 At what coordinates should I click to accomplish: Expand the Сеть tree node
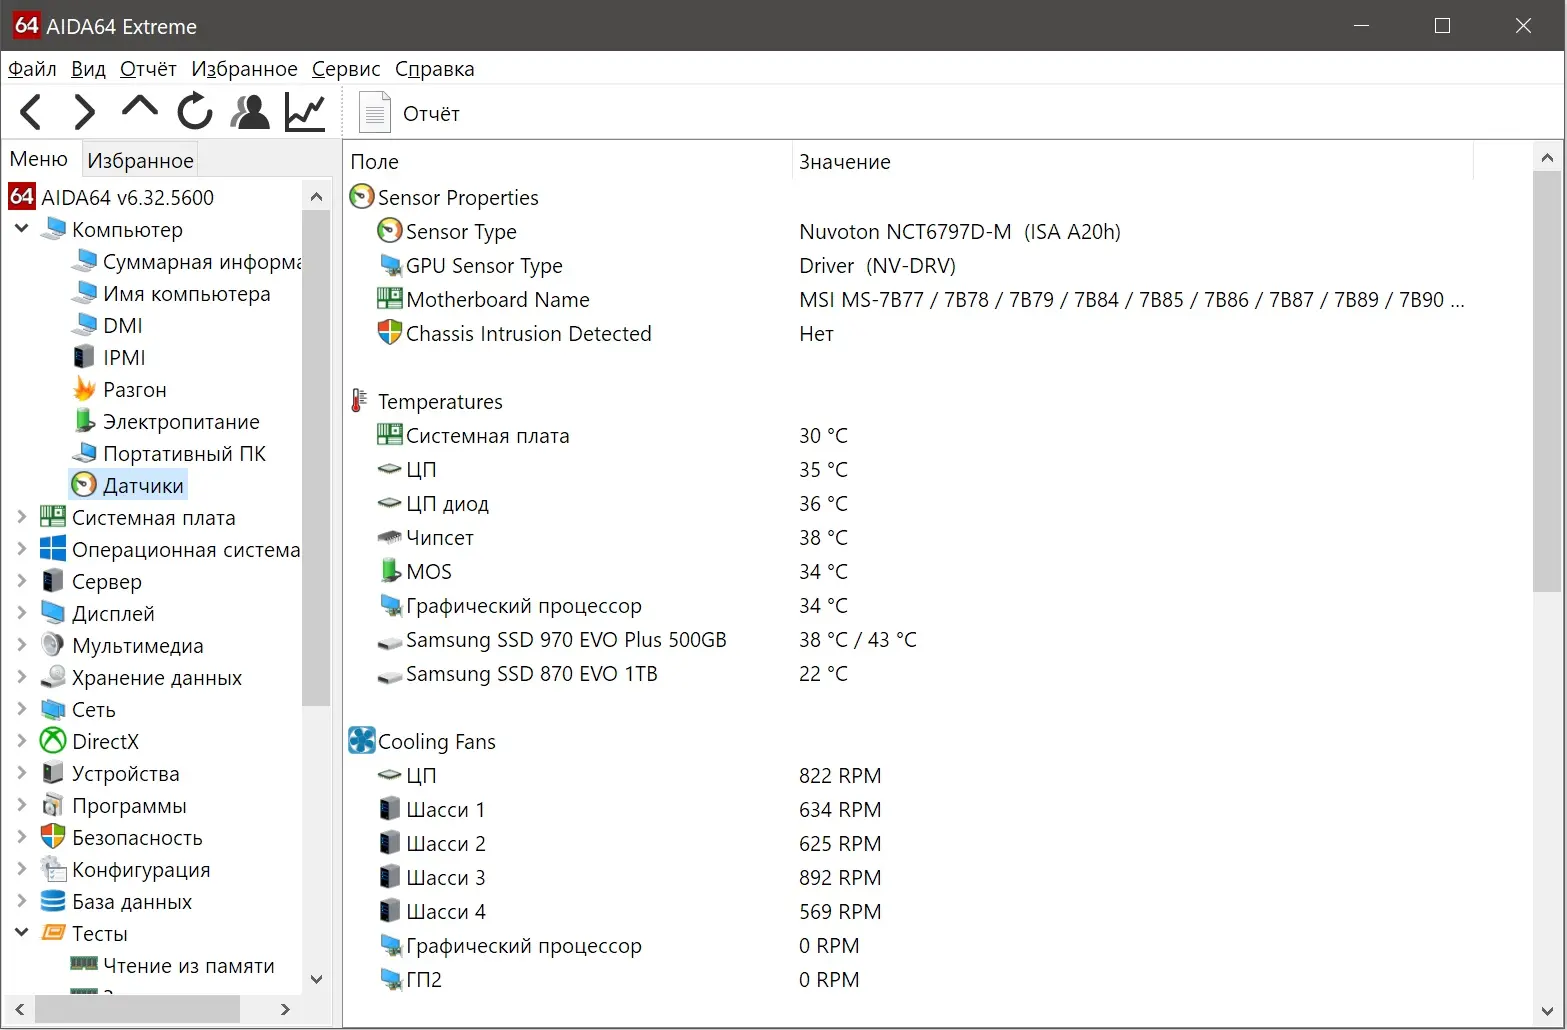[21, 709]
